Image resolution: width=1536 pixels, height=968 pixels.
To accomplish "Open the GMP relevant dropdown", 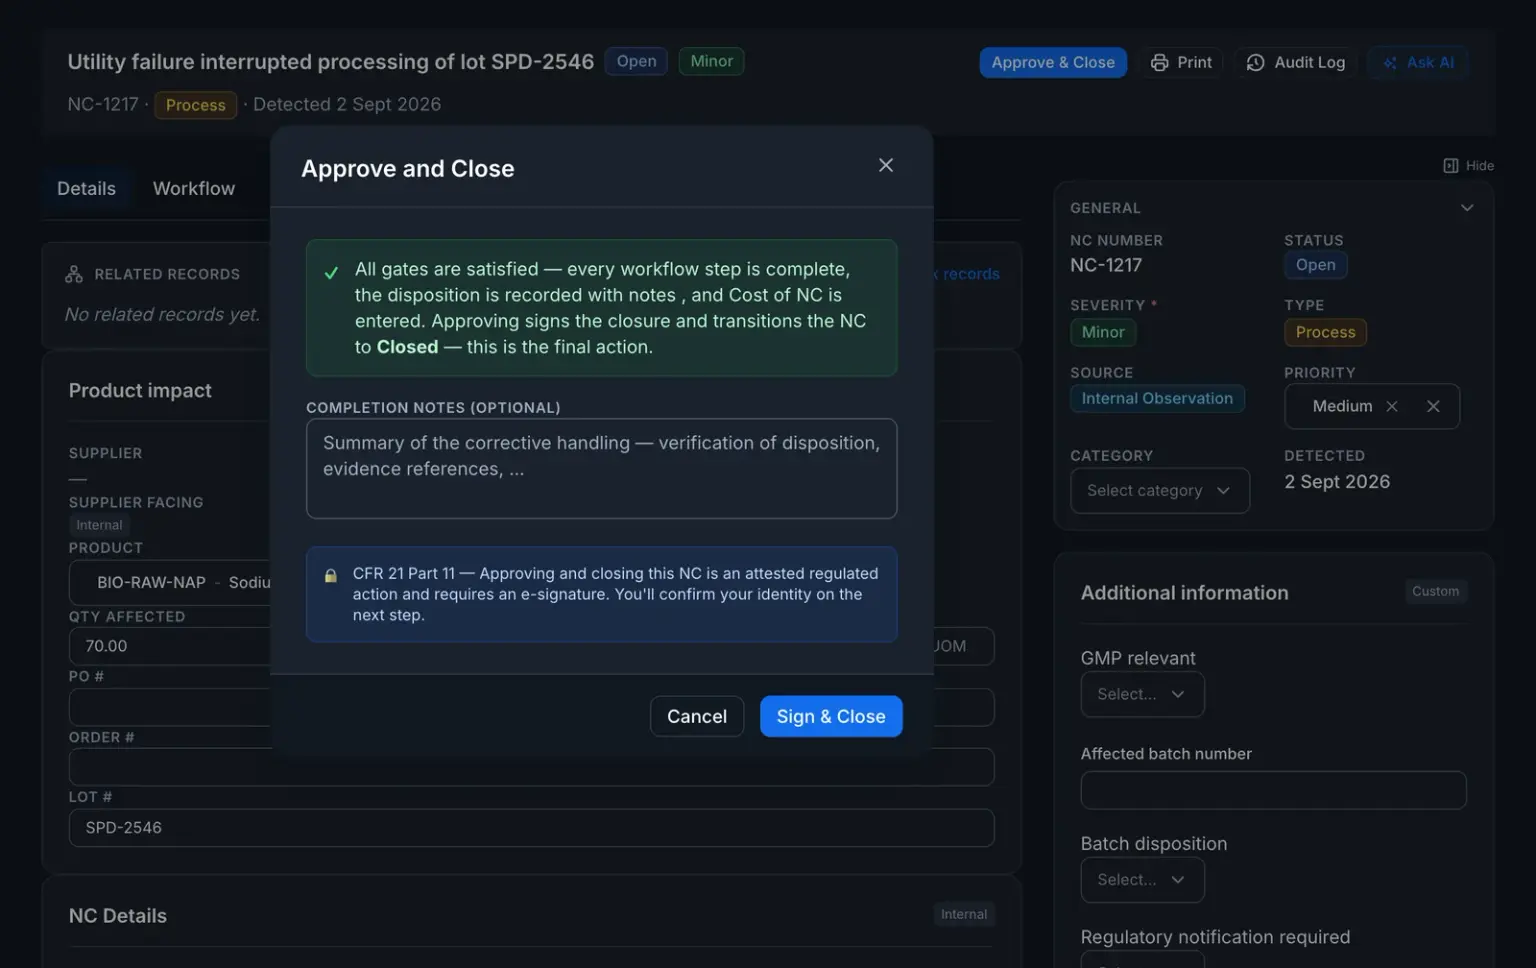I will (x=1142, y=694).
